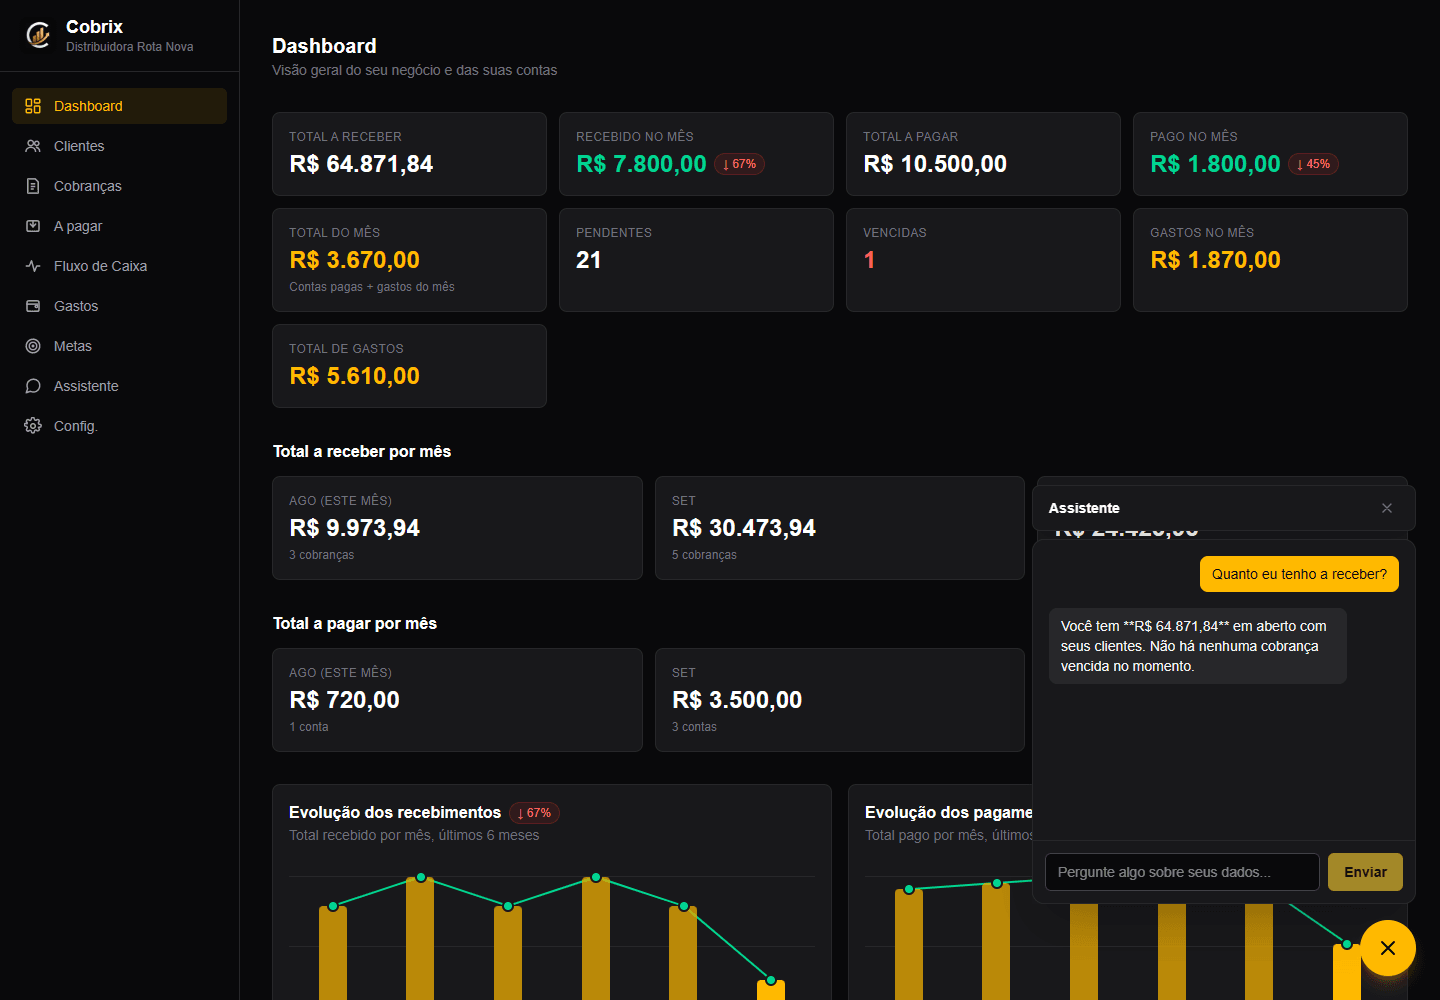The height and width of the screenshot is (1000, 1440).
Task: Focus the 'Pergunte algo sobre seus dados' field
Action: tap(1182, 872)
